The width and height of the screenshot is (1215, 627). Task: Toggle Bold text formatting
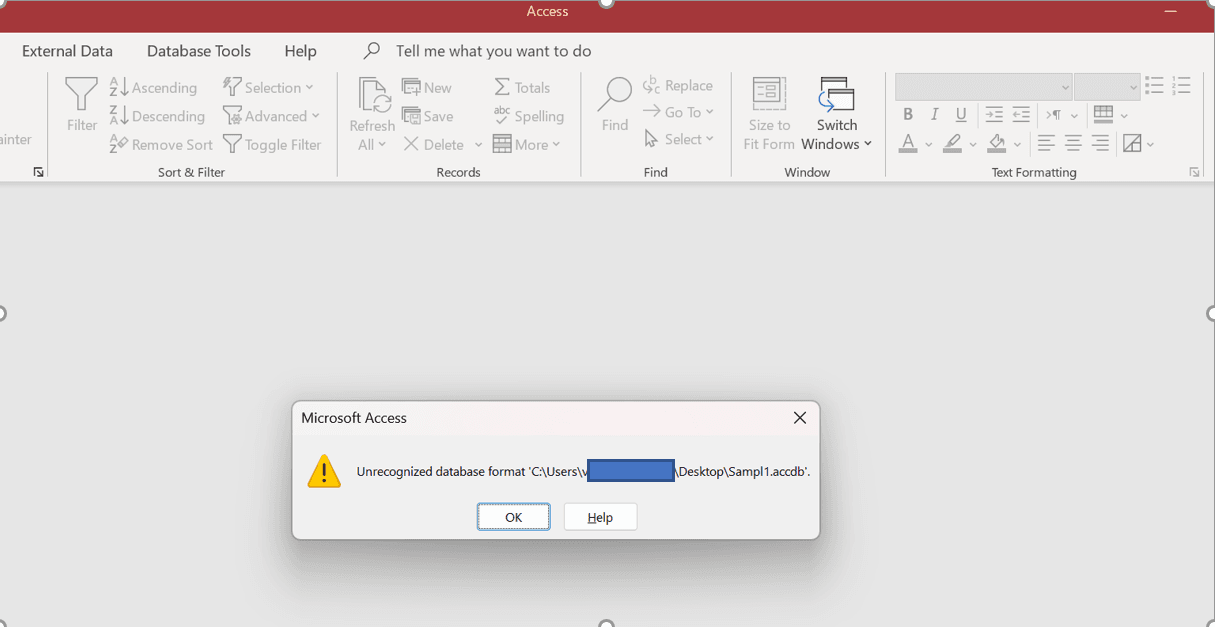[x=908, y=115]
